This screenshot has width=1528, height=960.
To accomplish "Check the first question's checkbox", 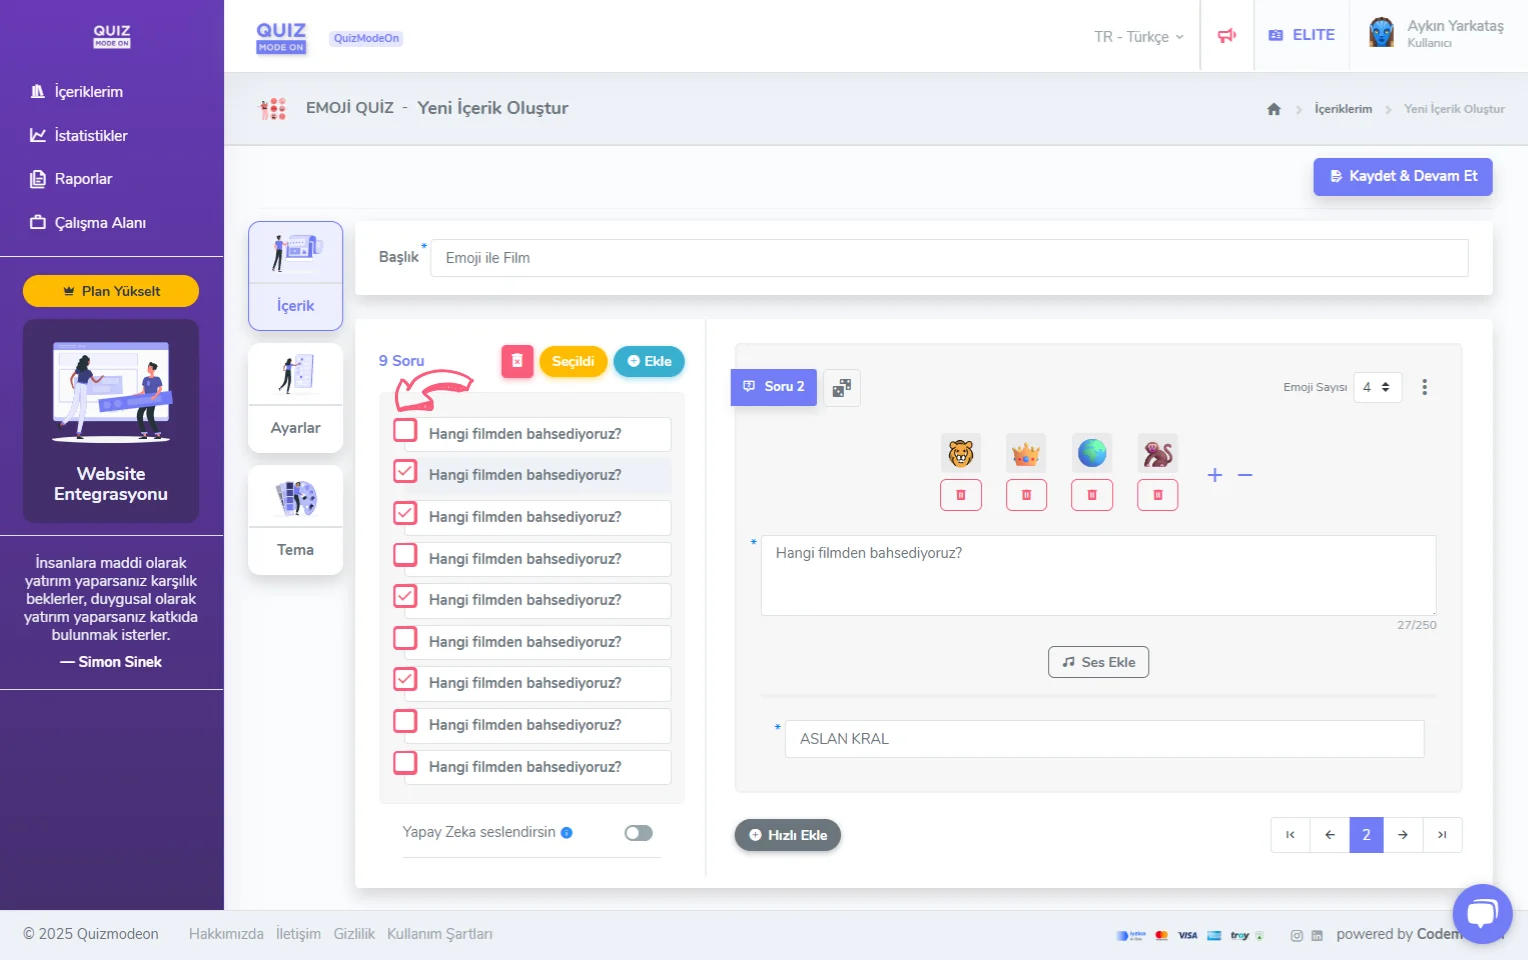I will coord(405,429).
